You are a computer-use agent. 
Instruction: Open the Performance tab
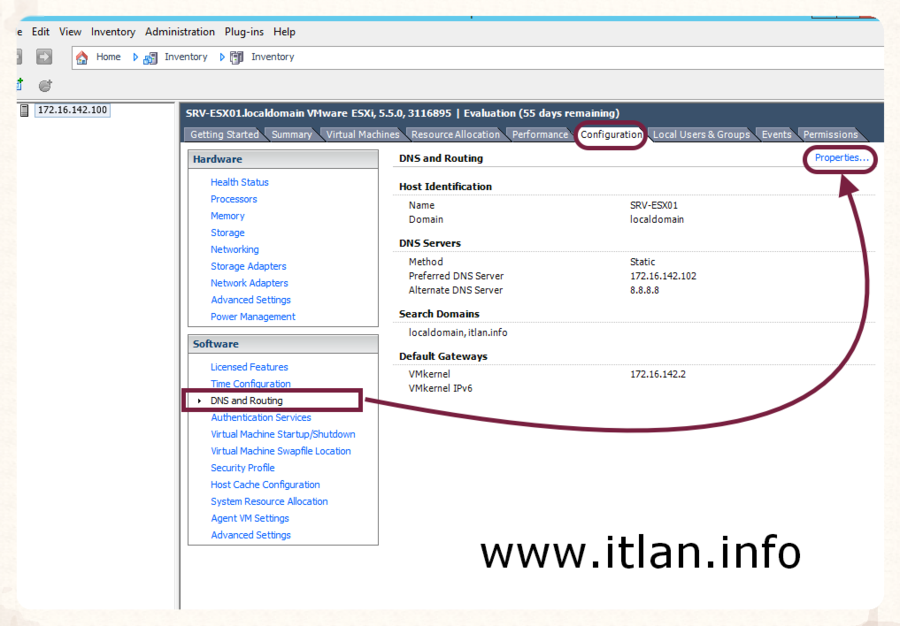pyautogui.click(x=540, y=135)
